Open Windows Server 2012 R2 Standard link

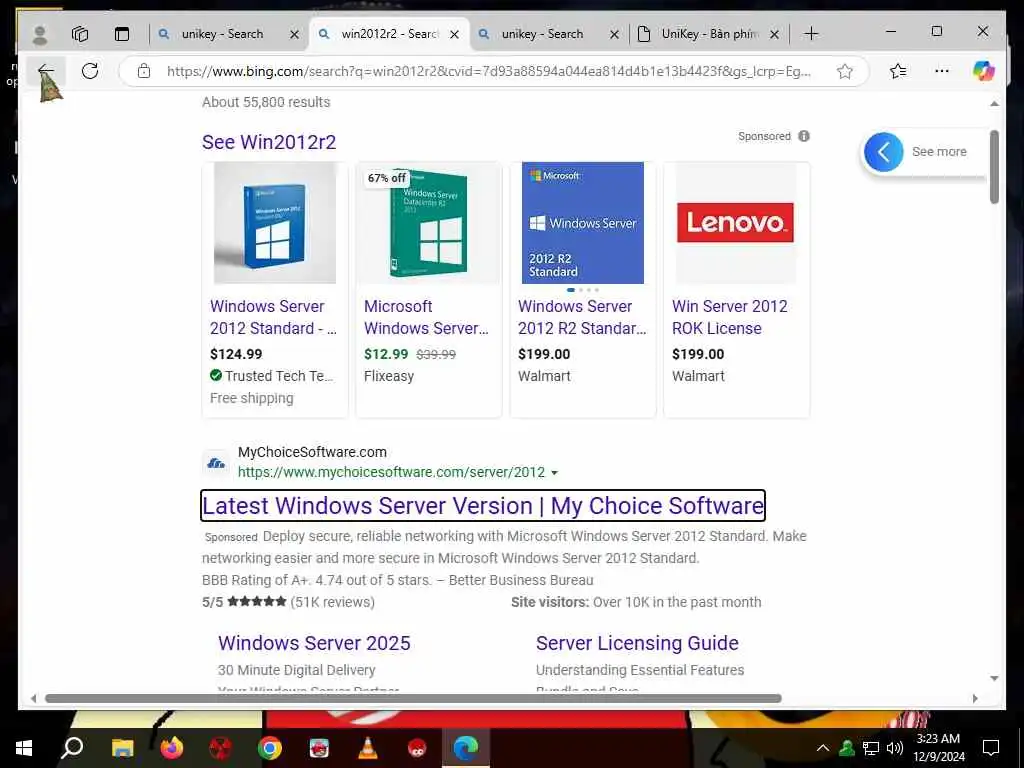tap(582, 317)
